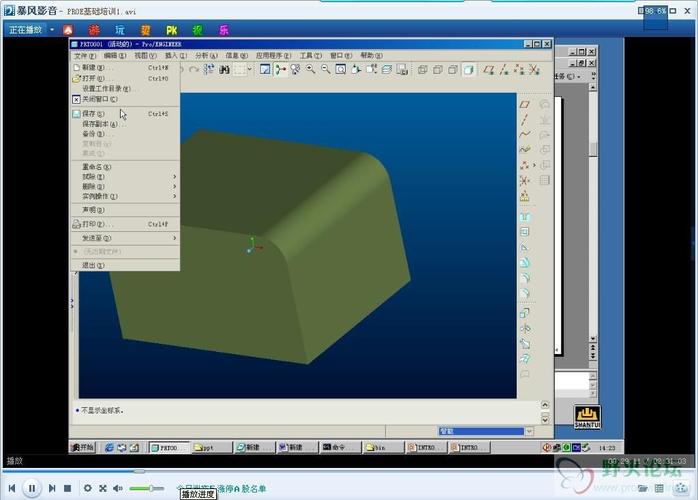Stop playback with the stop button
Image resolution: width=698 pixels, height=500 pixels.
[68, 488]
